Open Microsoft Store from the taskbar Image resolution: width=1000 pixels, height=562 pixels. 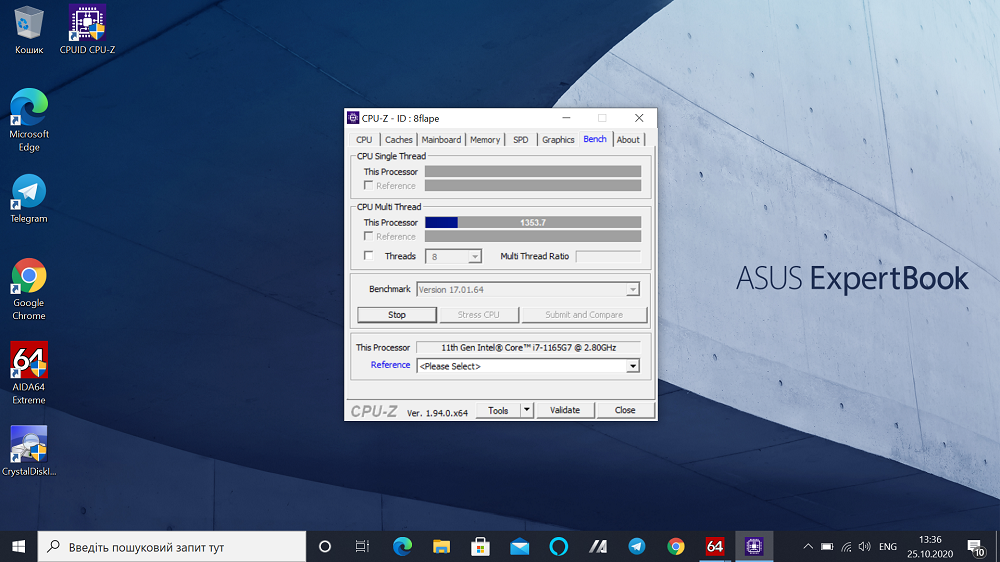[x=480, y=547]
